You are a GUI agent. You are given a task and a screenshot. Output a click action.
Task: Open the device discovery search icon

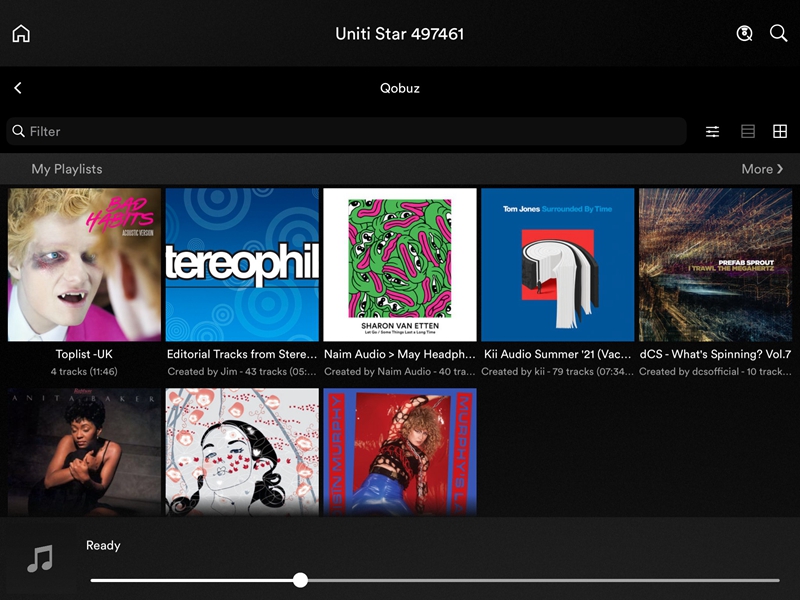tap(744, 33)
